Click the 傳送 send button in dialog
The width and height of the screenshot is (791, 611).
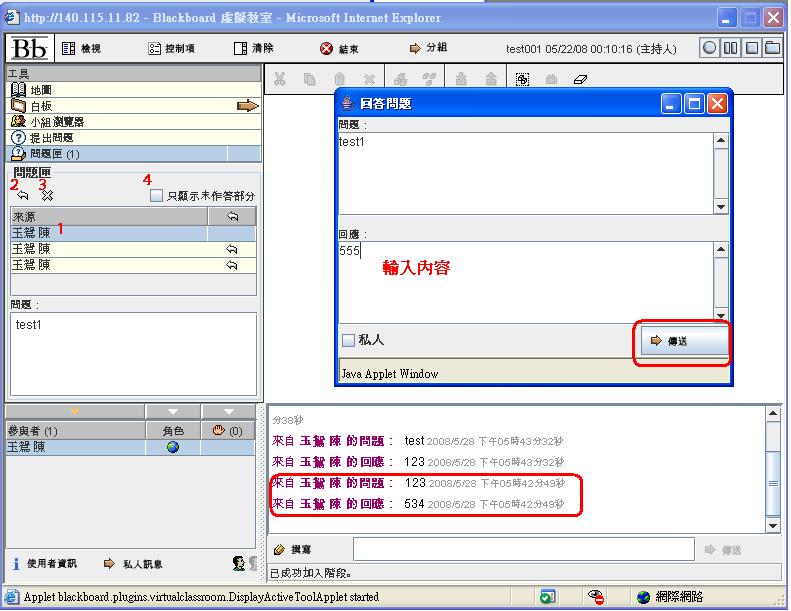click(x=683, y=341)
